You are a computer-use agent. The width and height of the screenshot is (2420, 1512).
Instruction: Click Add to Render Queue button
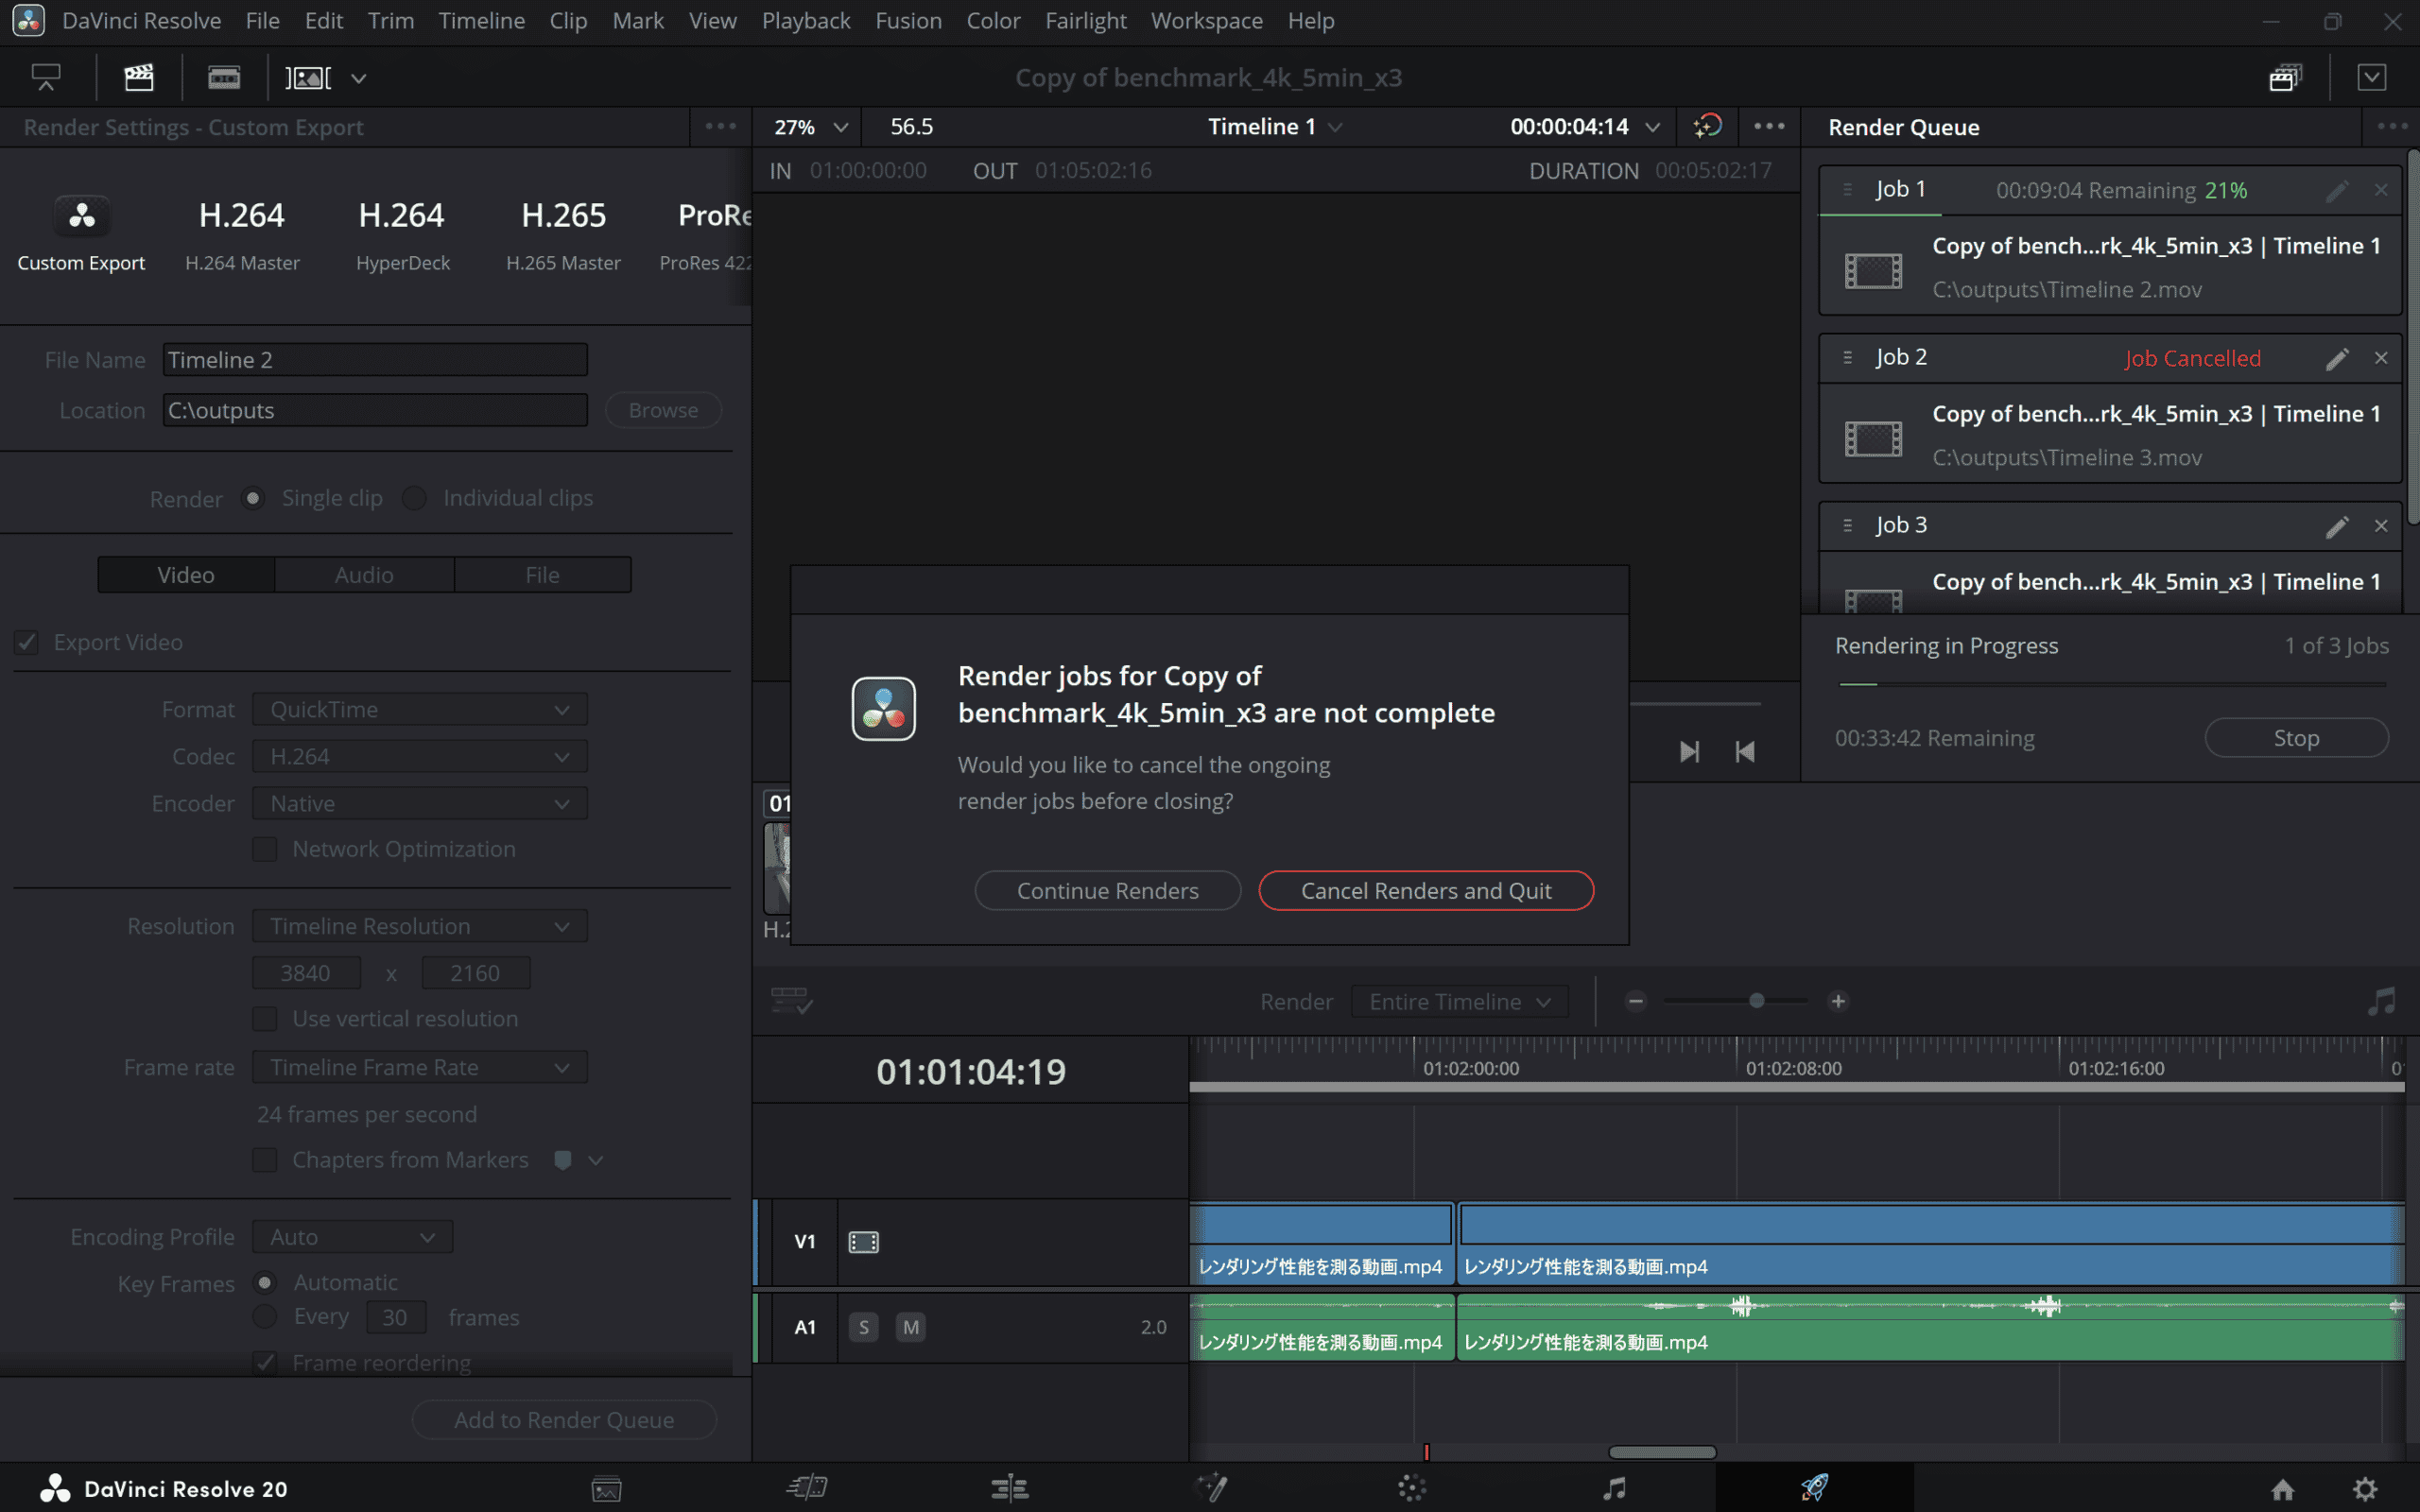[564, 1420]
